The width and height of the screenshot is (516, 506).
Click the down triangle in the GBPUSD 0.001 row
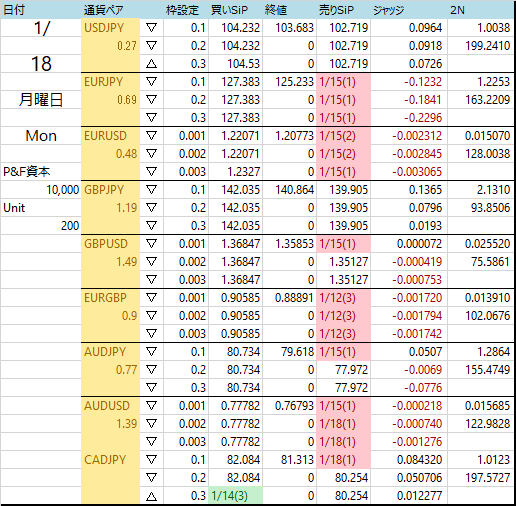pos(151,244)
